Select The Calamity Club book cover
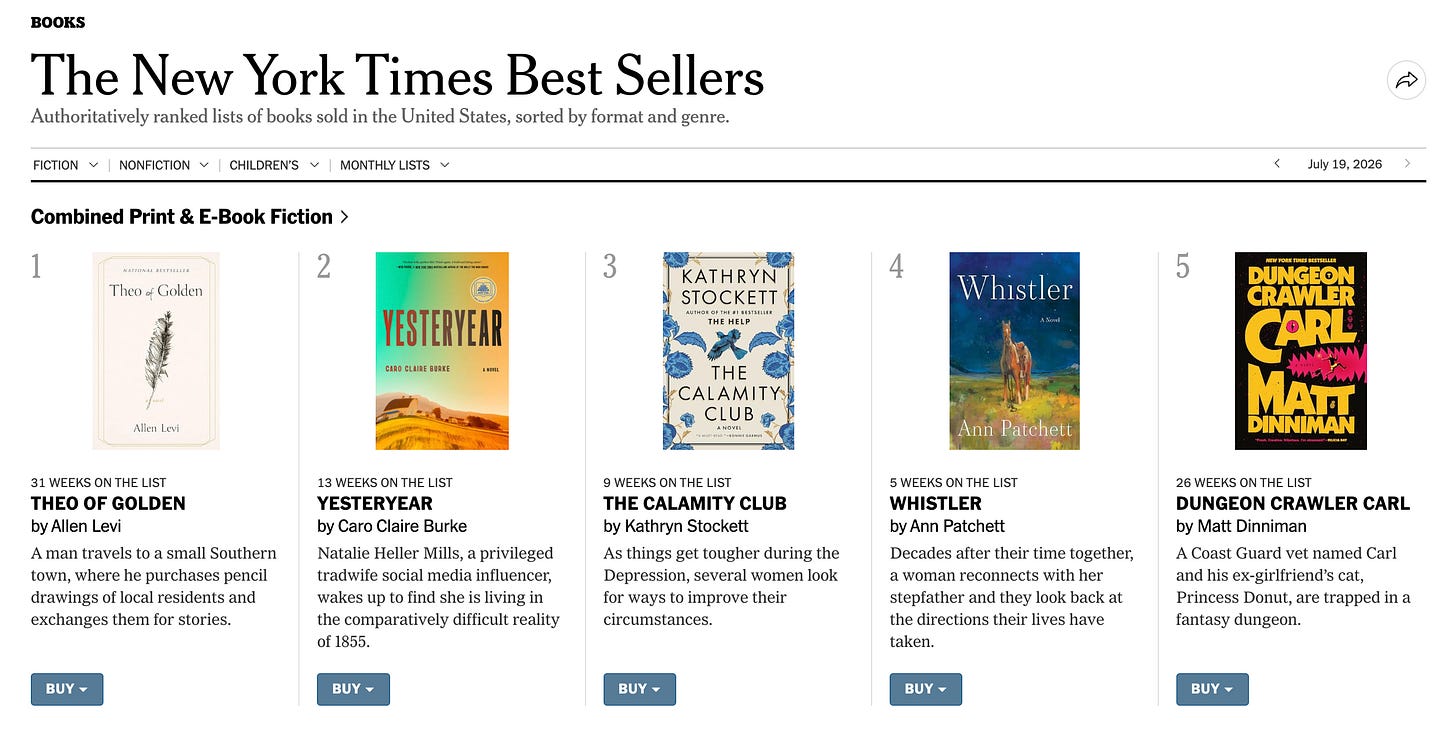The height and width of the screenshot is (741, 1456). tap(728, 351)
